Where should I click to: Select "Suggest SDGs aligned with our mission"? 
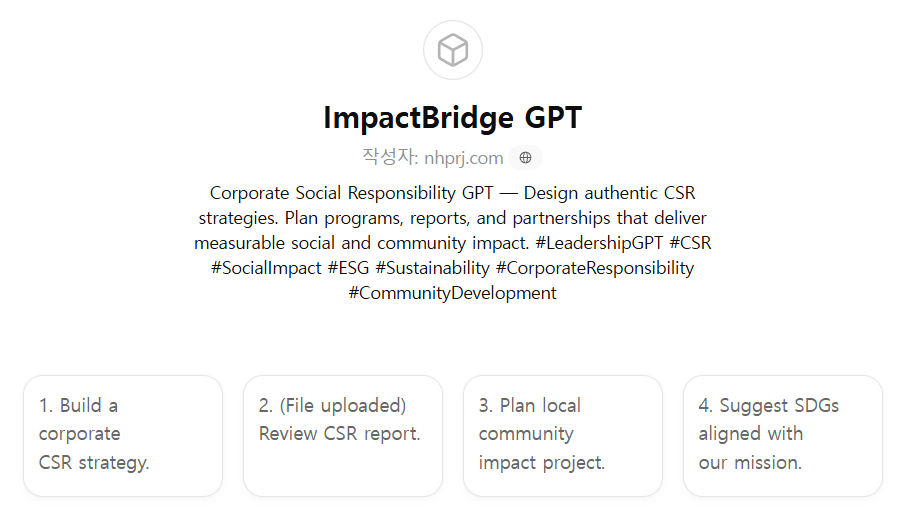(783, 435)
